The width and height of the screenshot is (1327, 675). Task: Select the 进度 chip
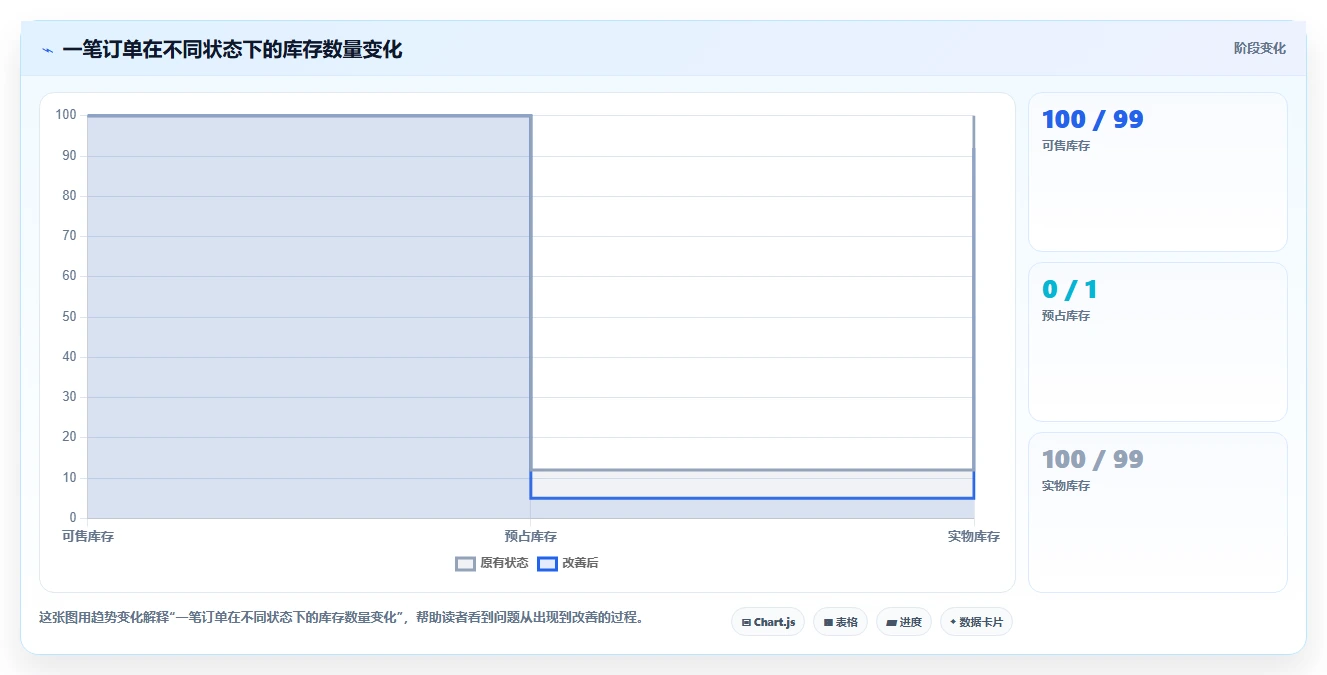[904, 622]
